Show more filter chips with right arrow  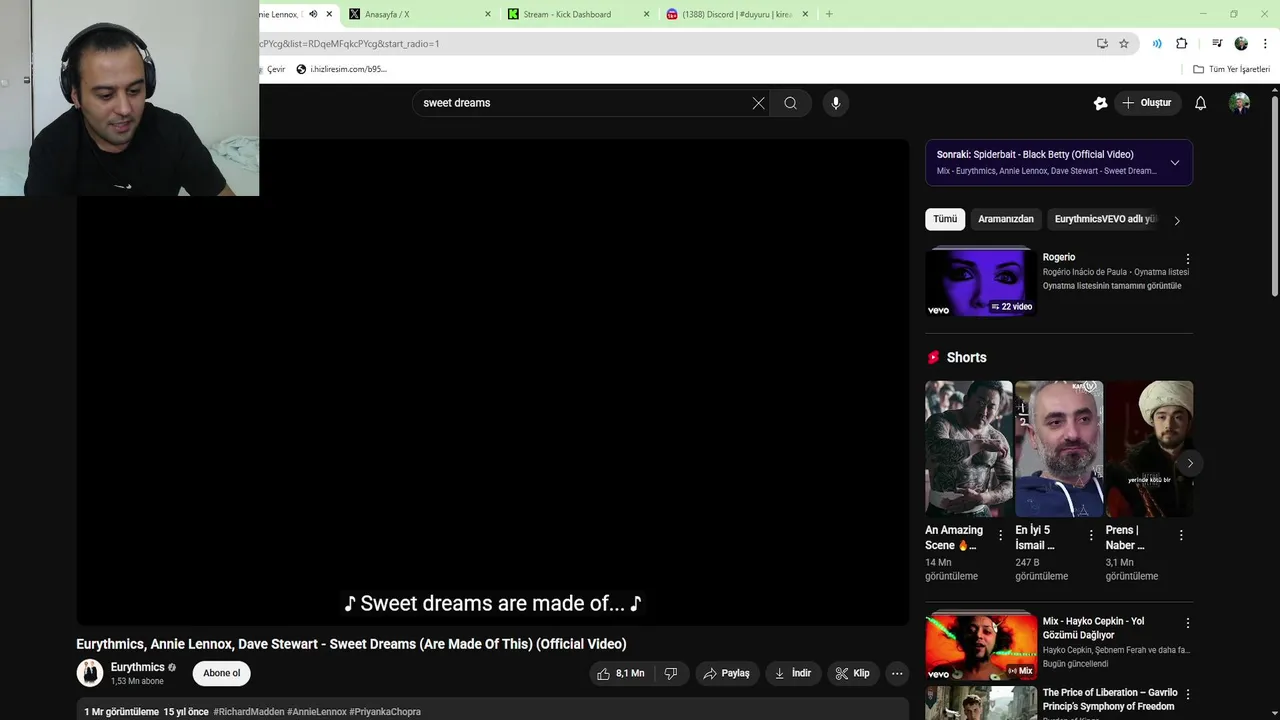1177,220
